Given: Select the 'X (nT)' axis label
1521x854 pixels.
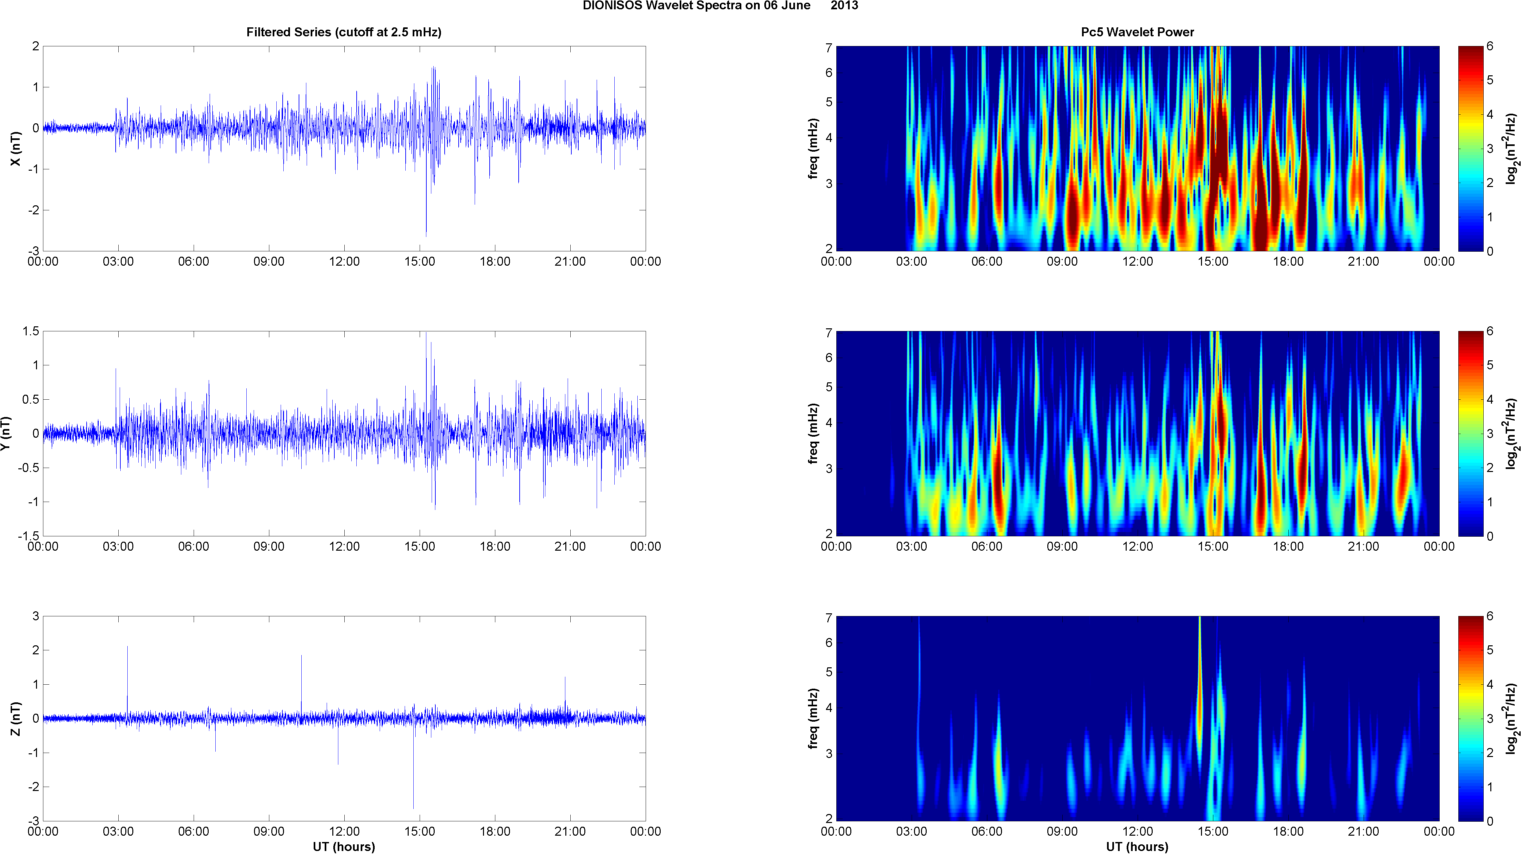Looking at the screenshot, I should [16, 148].
